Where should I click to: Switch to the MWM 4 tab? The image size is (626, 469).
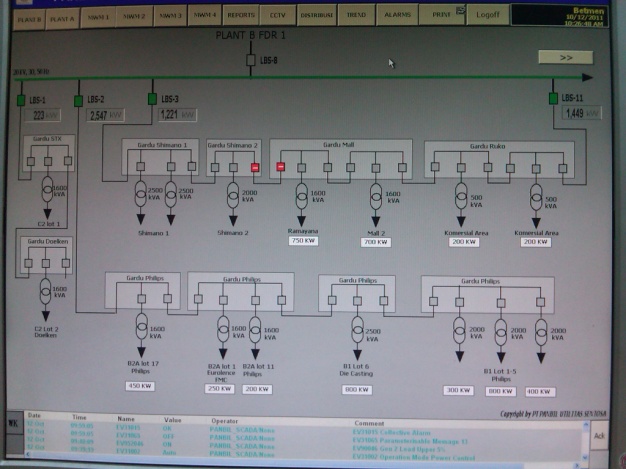[204, 15]
